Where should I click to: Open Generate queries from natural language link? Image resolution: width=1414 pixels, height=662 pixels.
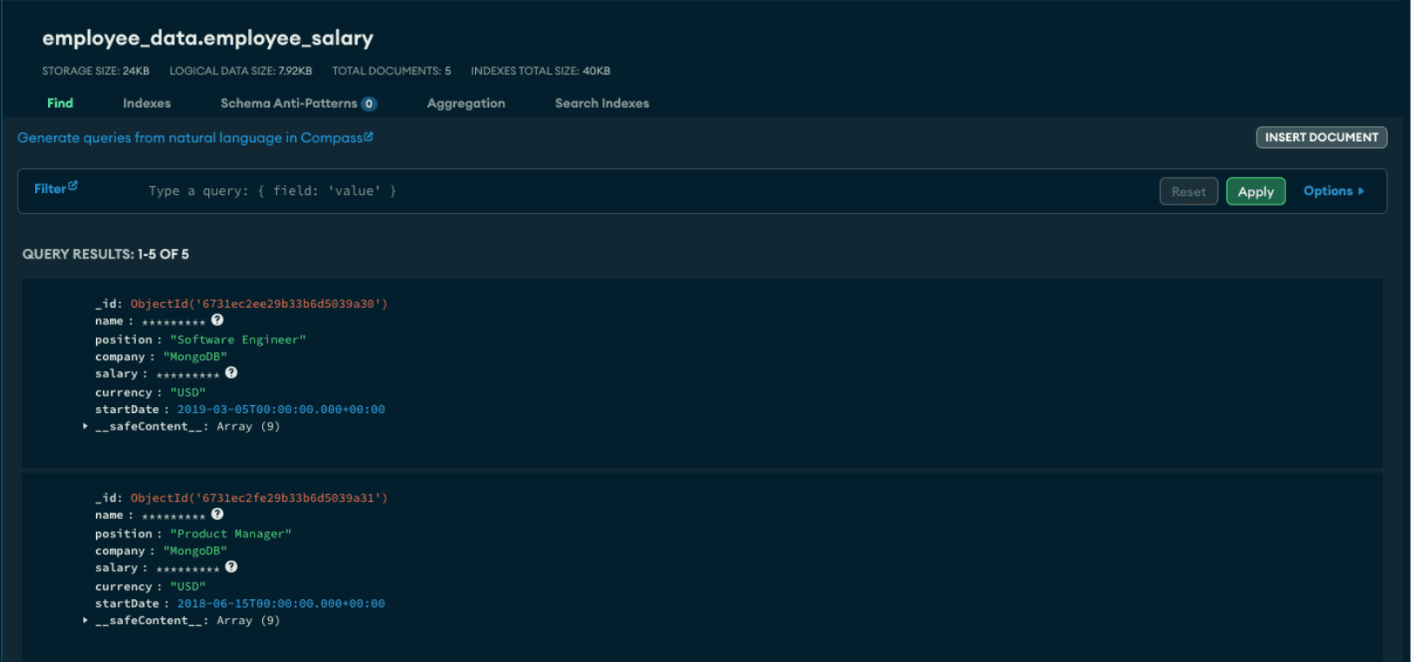190,138
